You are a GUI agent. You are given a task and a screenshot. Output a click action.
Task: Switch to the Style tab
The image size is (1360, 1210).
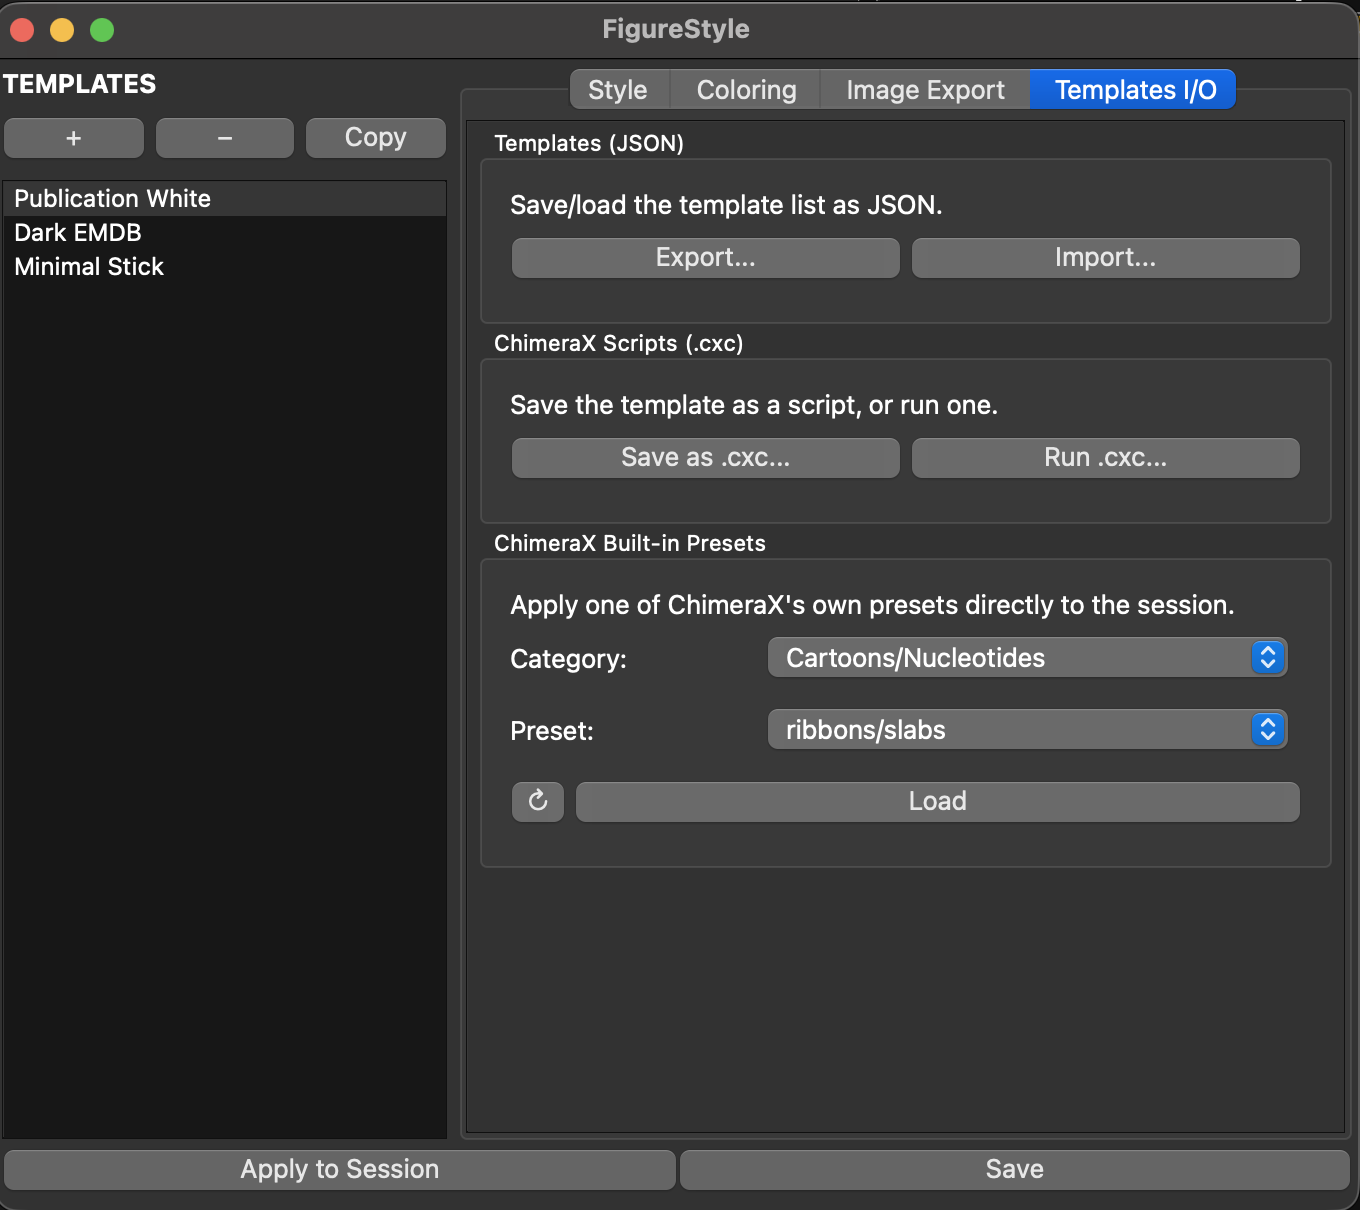point(618,90)
